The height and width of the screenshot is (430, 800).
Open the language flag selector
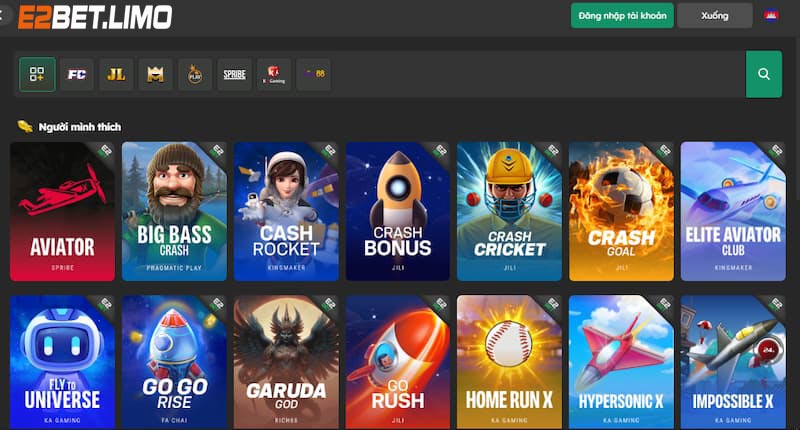click(771, 16)
